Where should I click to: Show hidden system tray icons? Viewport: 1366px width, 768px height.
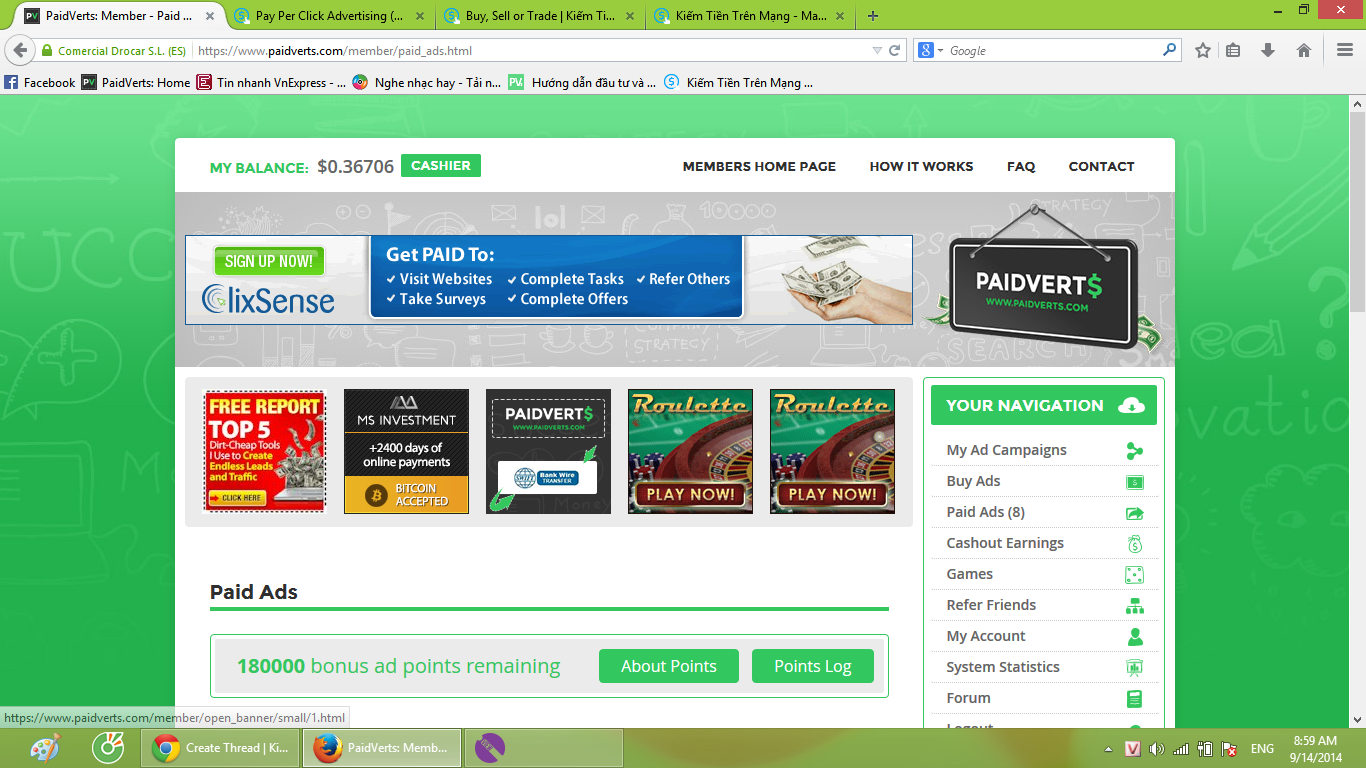(1108, 749)
